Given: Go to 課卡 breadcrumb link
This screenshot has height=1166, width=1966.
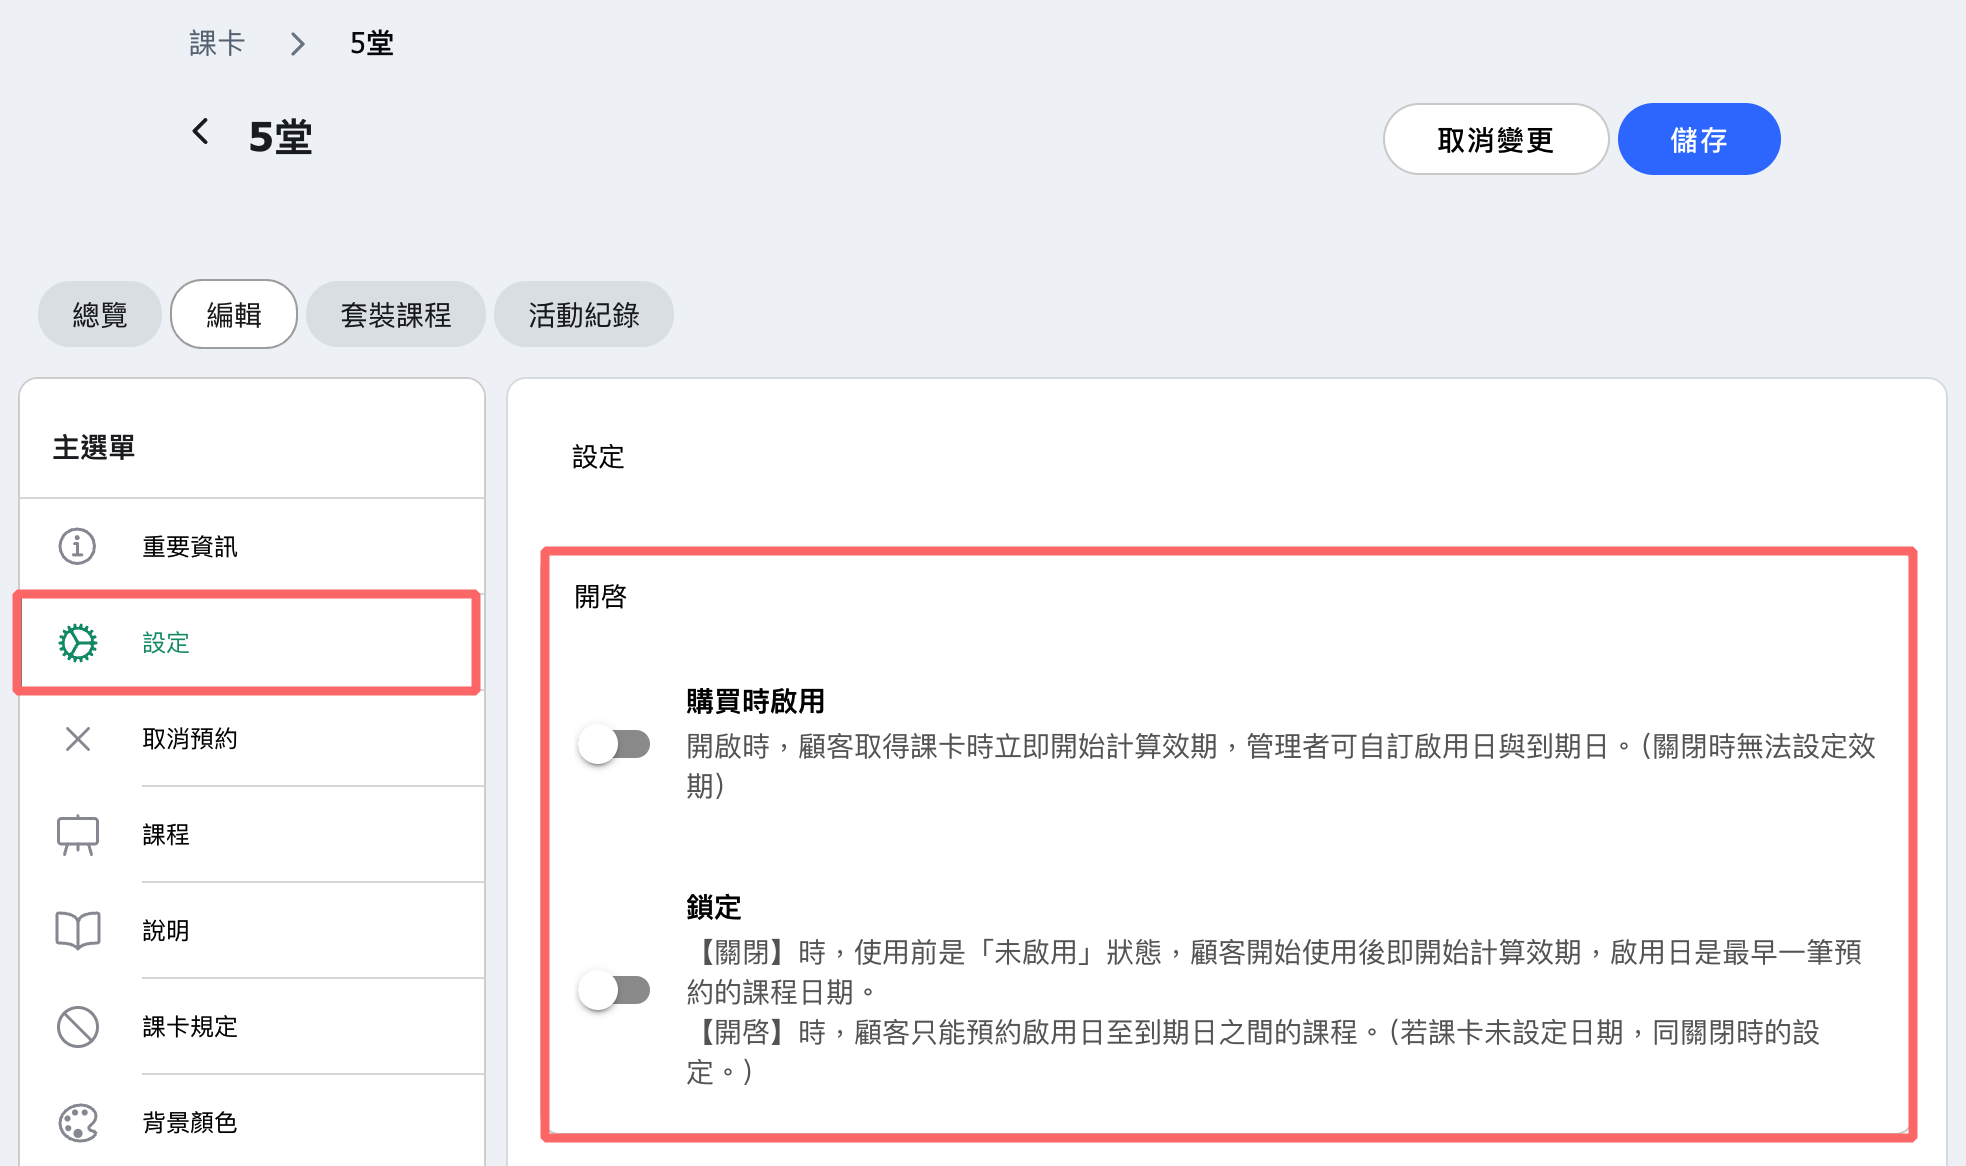Looking at the screenshot, I should pos(217,44).
